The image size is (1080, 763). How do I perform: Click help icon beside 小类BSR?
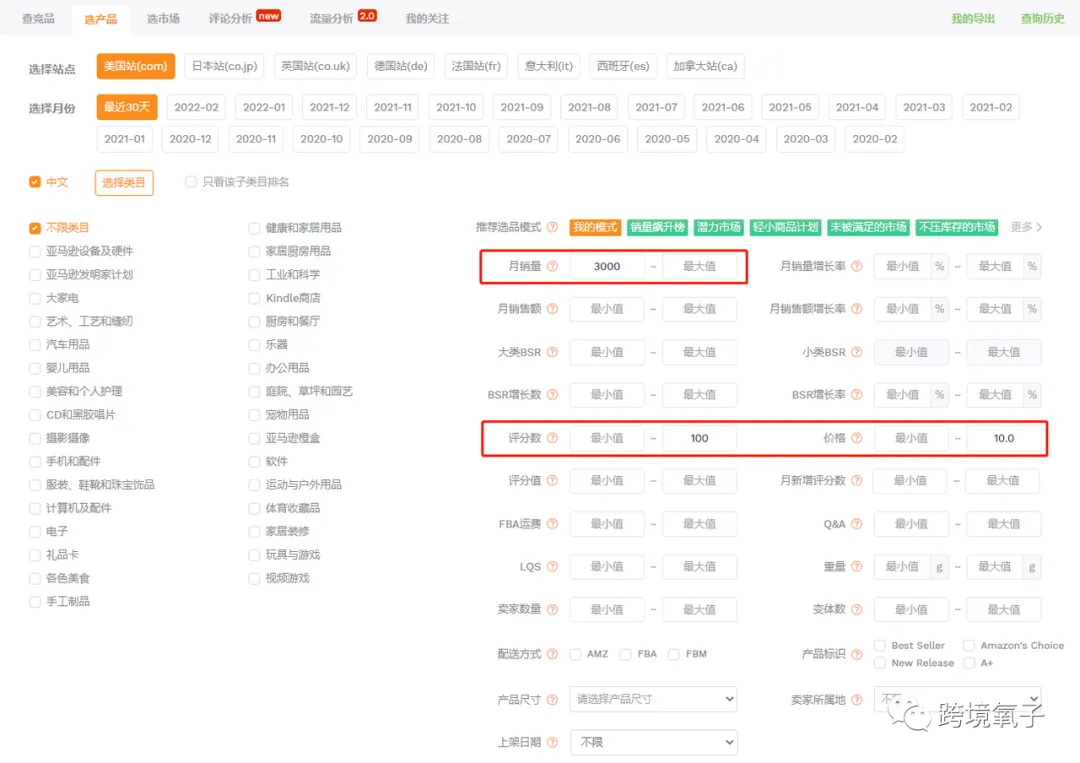(857, 352)
